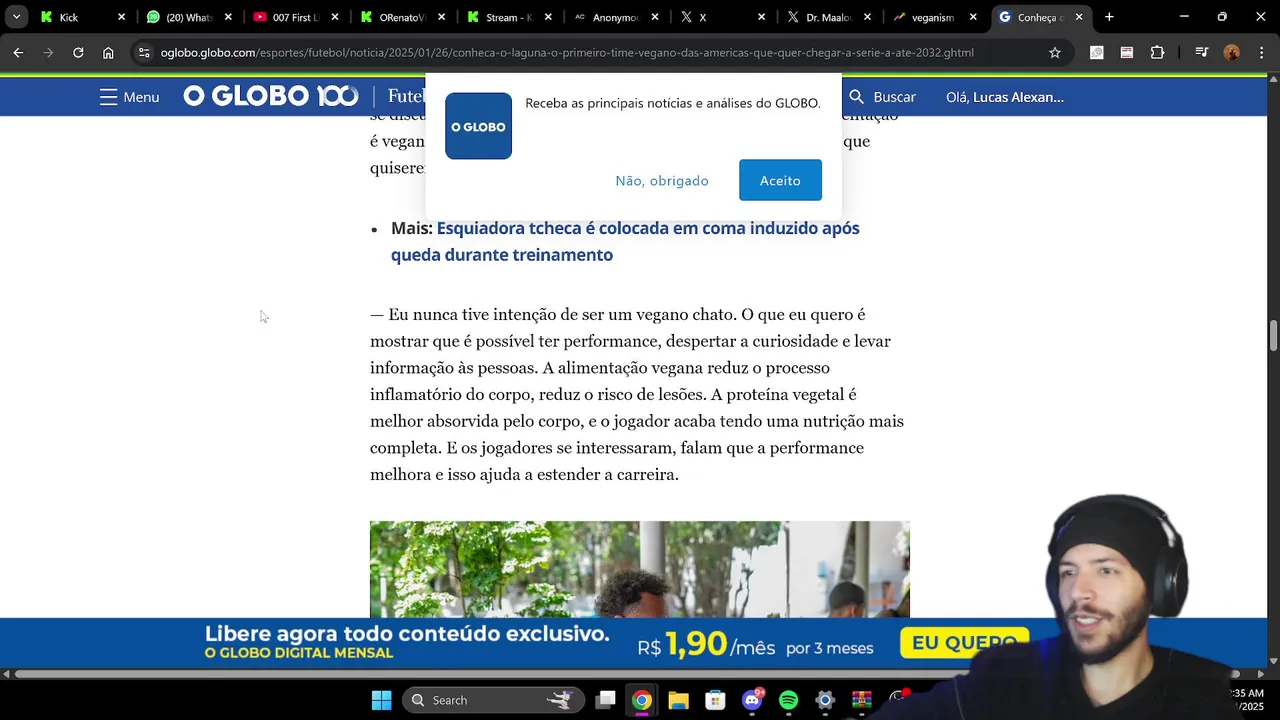
Task: Switch to the Stream - Kick tab
Action: [x=509, y=17]
